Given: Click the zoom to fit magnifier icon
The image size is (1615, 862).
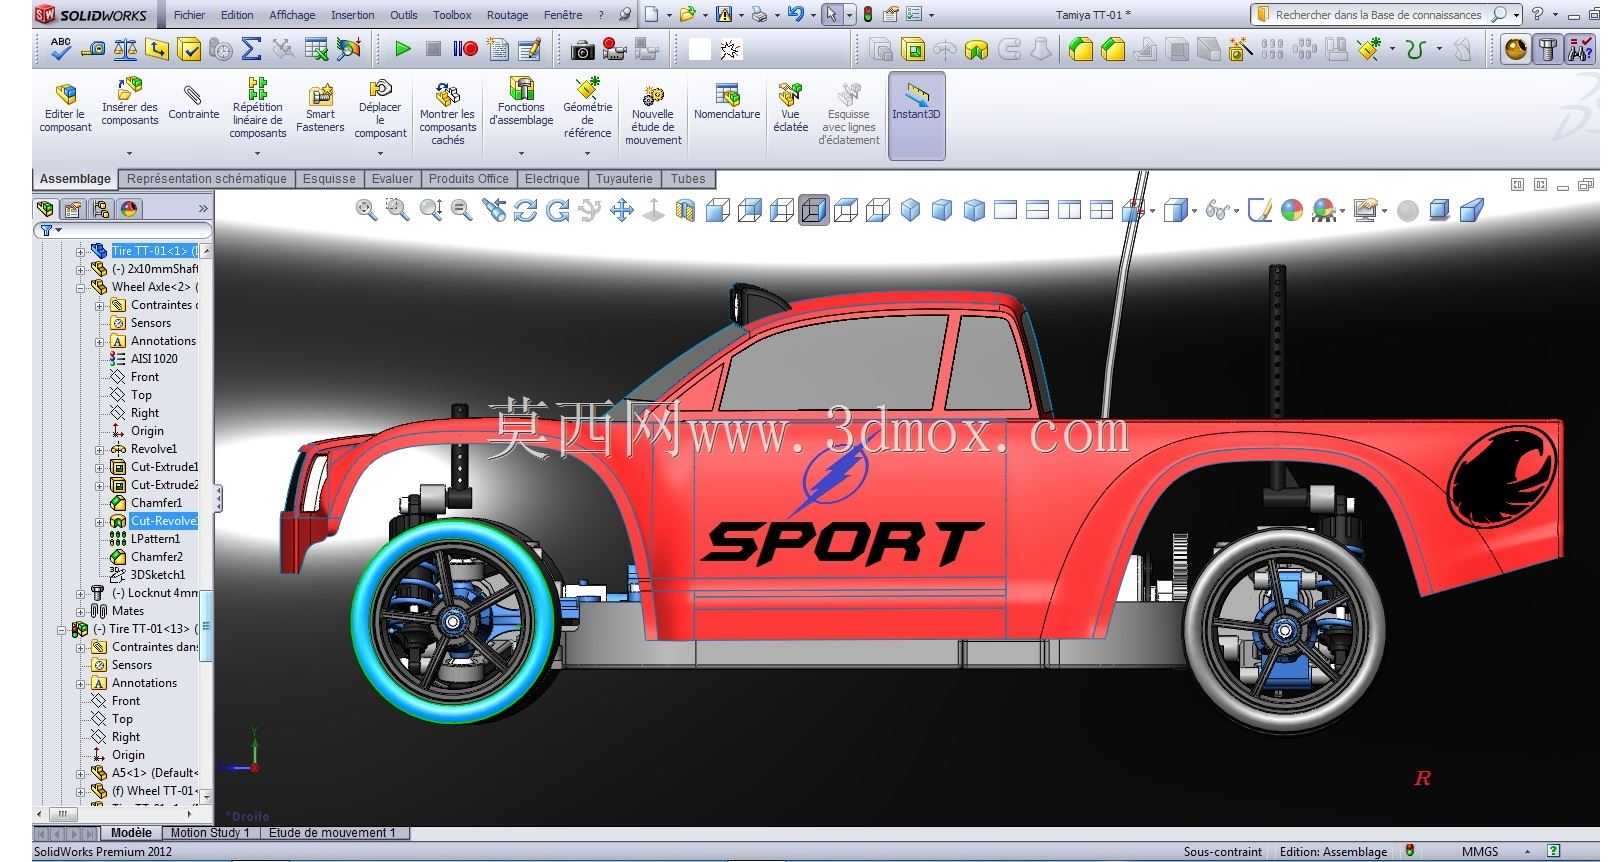Looking at the screenshot, I should pos(366,210).
